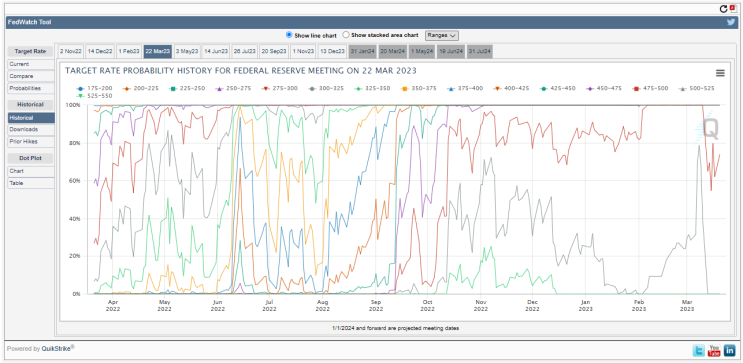Viewport: 743px width, 363px height.
Task: Open the Current target rate view
Action: pyautogui.click(x=31, y=64)
